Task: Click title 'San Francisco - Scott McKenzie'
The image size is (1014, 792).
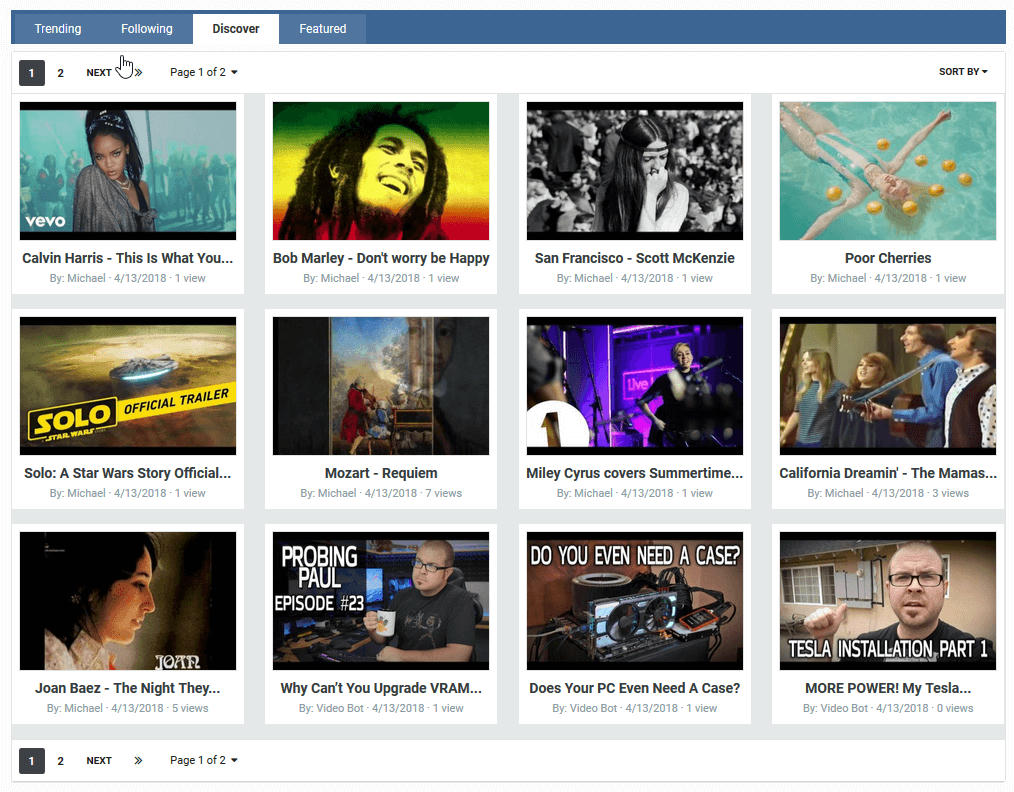Action: (634, 258)
